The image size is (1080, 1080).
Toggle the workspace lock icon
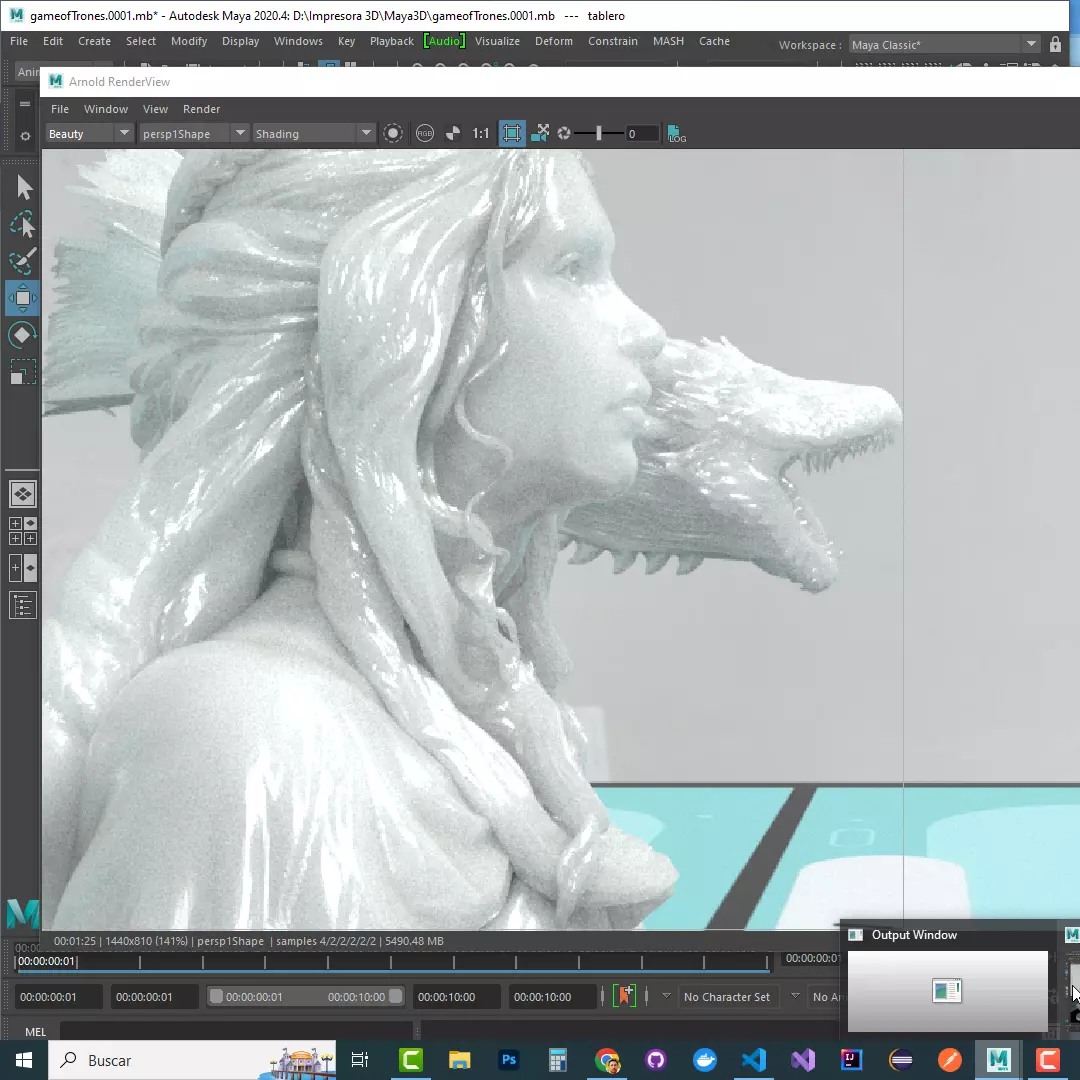1055,45
